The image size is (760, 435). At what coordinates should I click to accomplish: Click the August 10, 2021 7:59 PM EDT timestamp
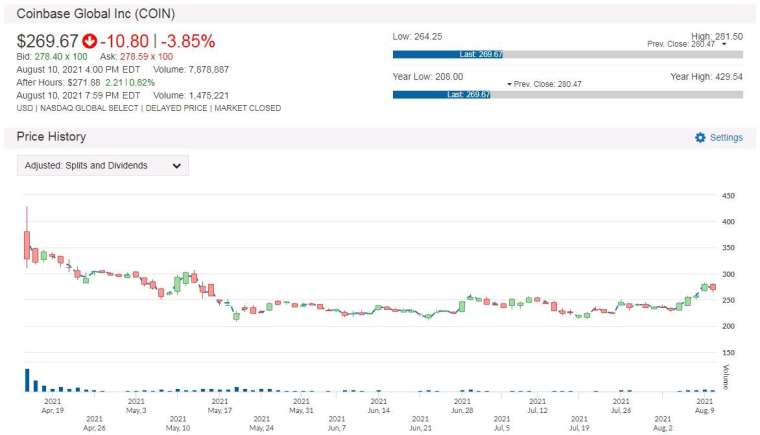coord(78,96)
